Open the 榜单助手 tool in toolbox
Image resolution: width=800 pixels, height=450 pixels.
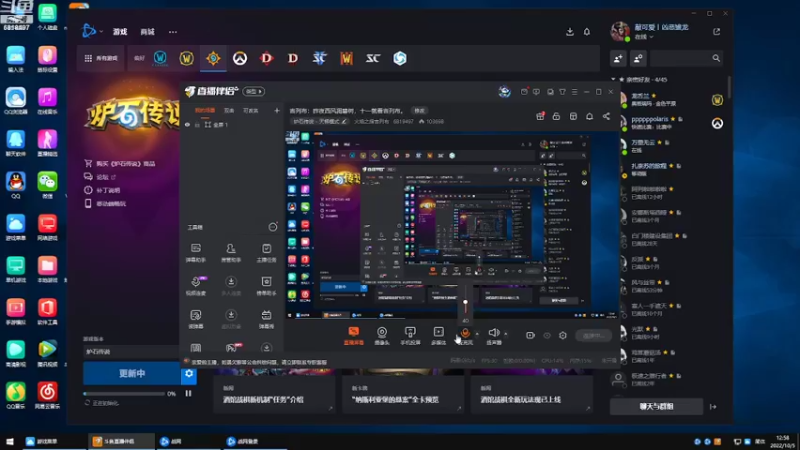click(x=266, y=286)
